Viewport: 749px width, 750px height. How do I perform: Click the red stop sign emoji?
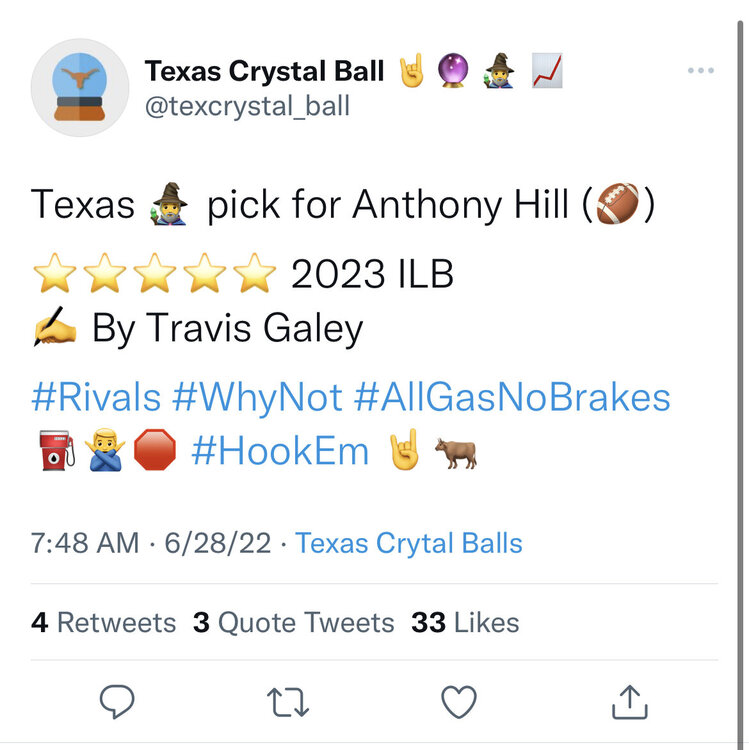(x=155, y=452)
